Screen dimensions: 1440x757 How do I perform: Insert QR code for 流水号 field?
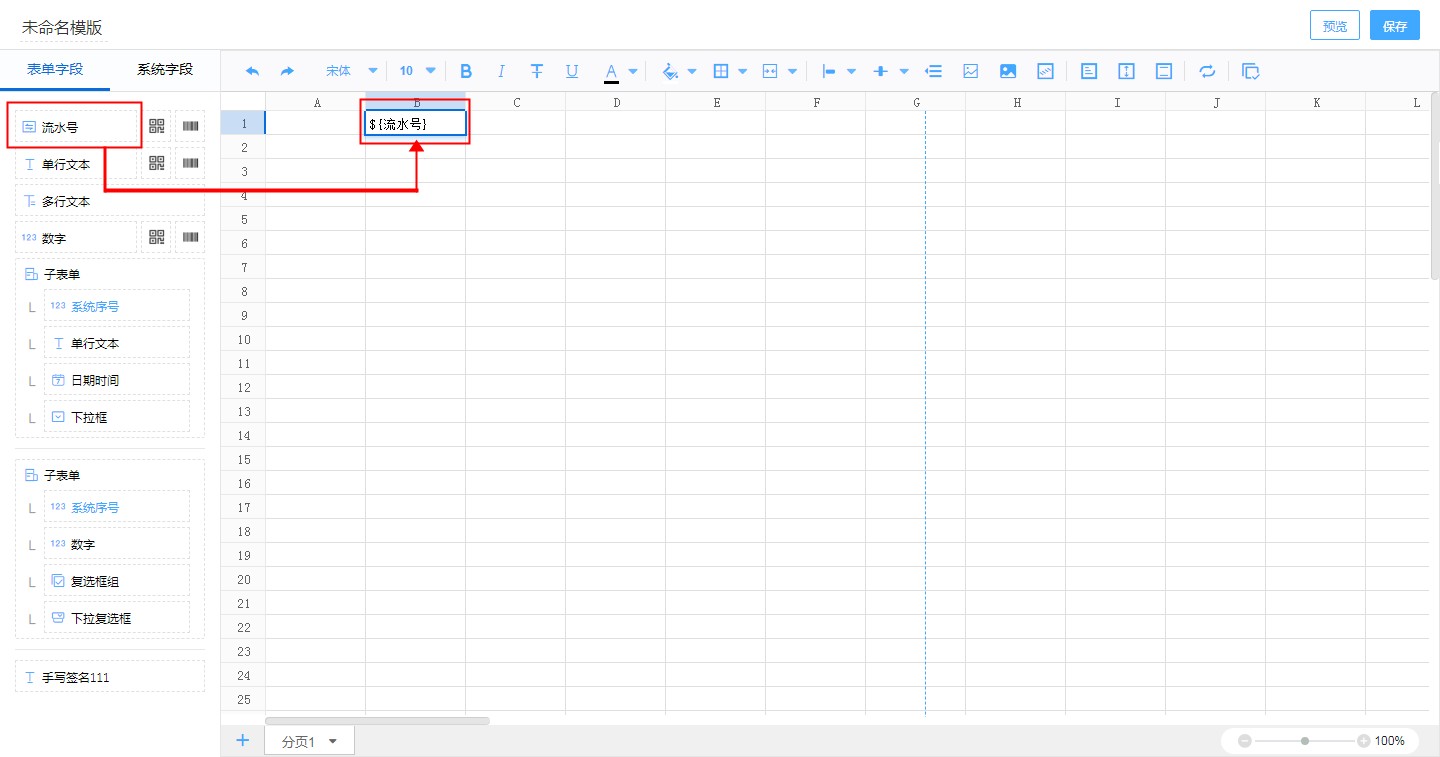[x=157, y=126]
